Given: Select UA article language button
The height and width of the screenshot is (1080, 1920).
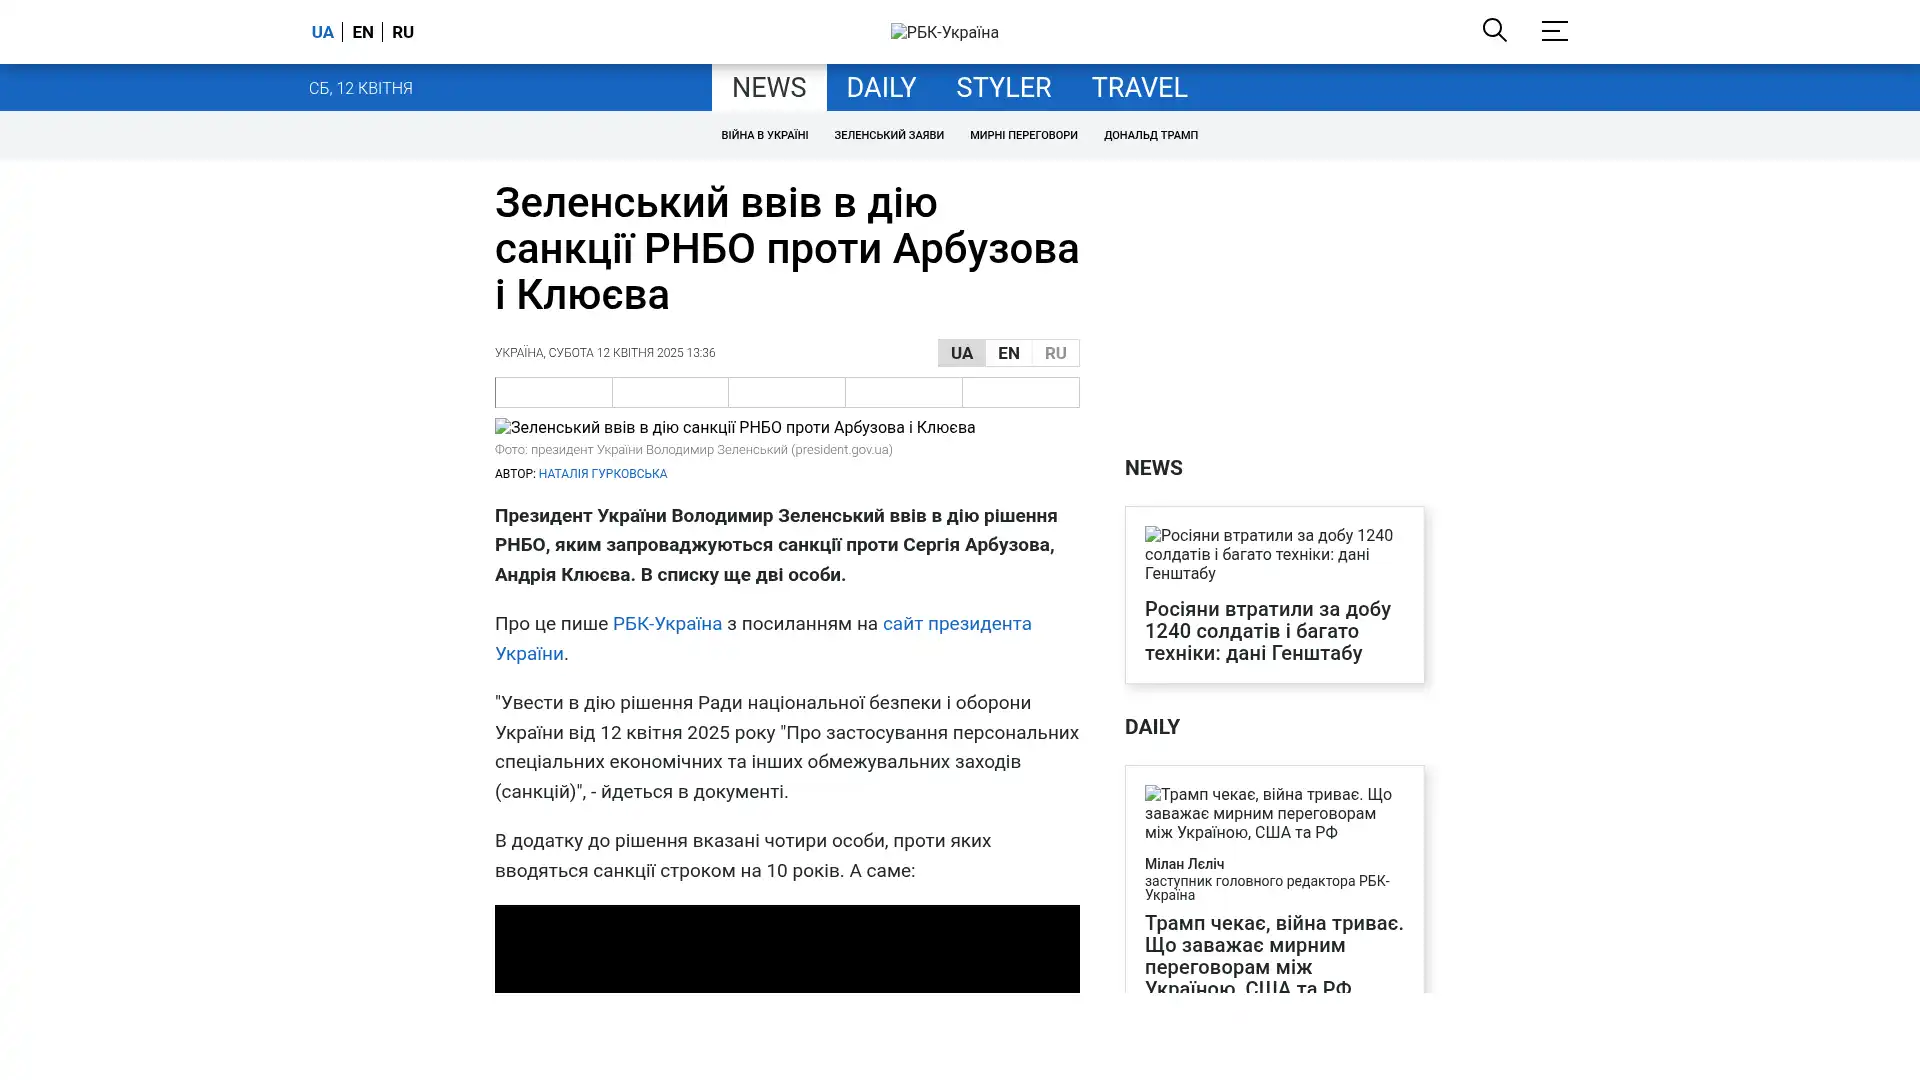Looking at the screenshot, I should tap(961, 353).
